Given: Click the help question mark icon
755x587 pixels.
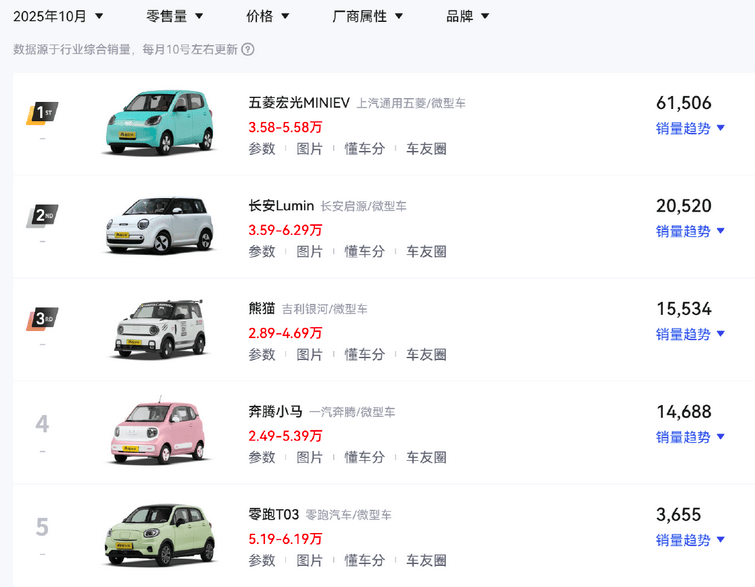Looking at the screenshot, I should [248, 49].
